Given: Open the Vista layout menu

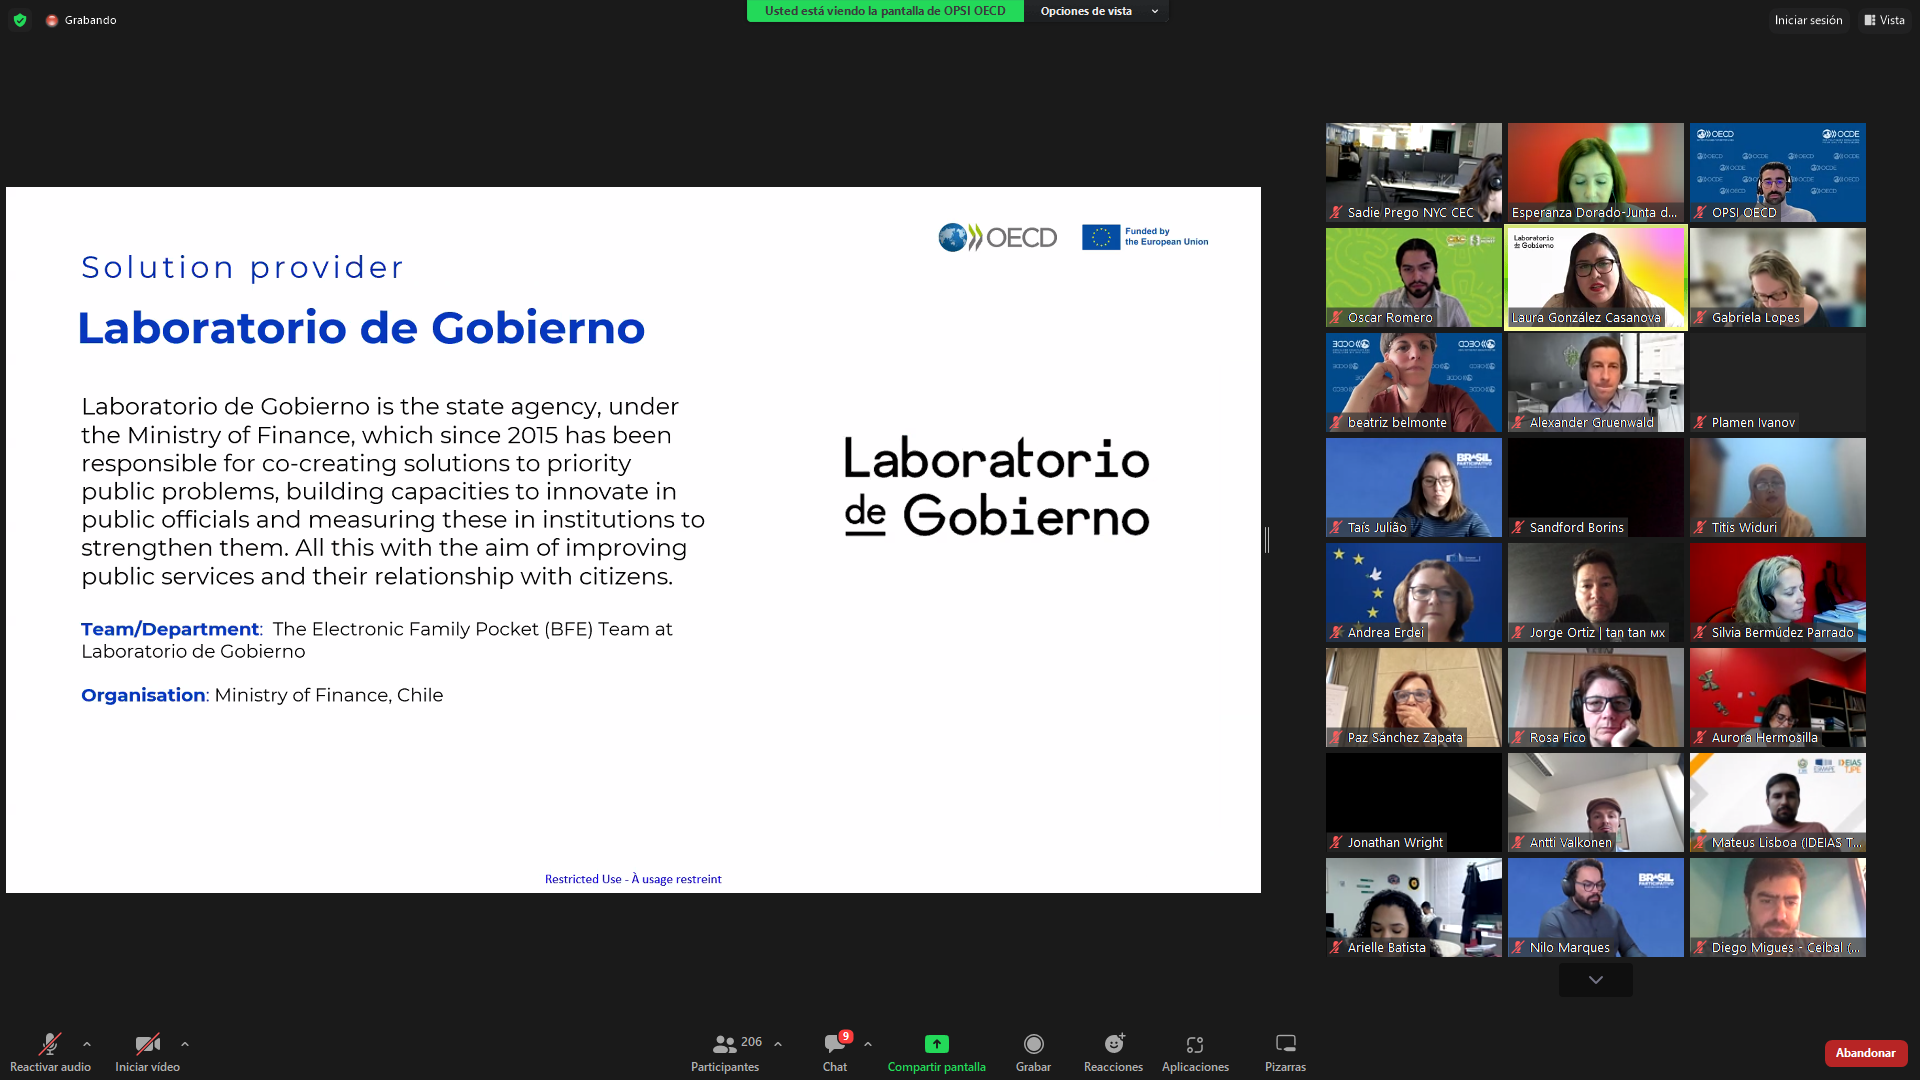Looking at the screenshot, I should tap(1884, 20).
